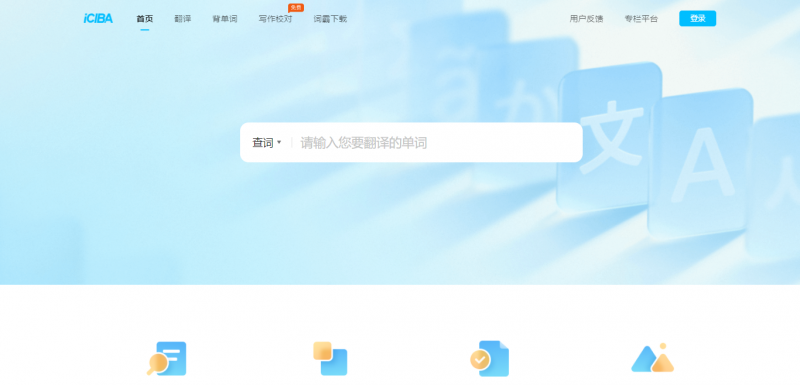The width and height of the screenshot is (800, 385).
Task: Visit the 专栏平台 link
Action: [x=641, y=19]
